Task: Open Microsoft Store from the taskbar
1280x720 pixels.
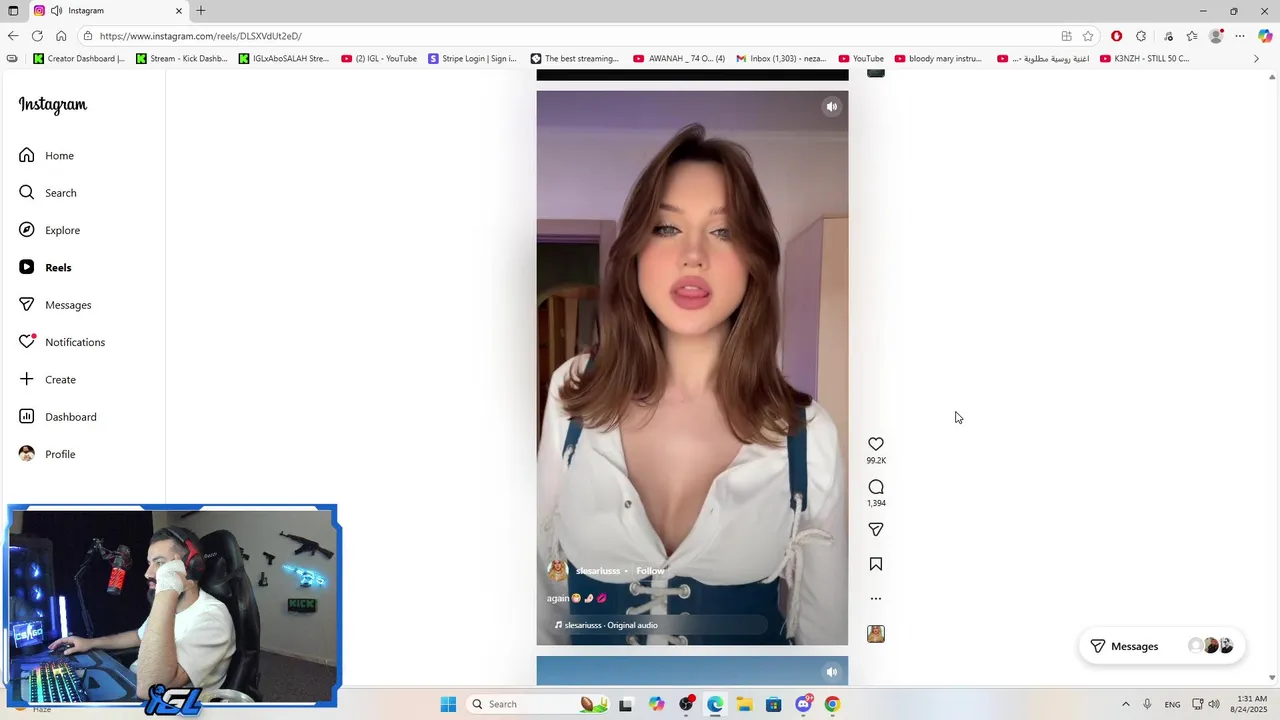Action: click(774, 704)
